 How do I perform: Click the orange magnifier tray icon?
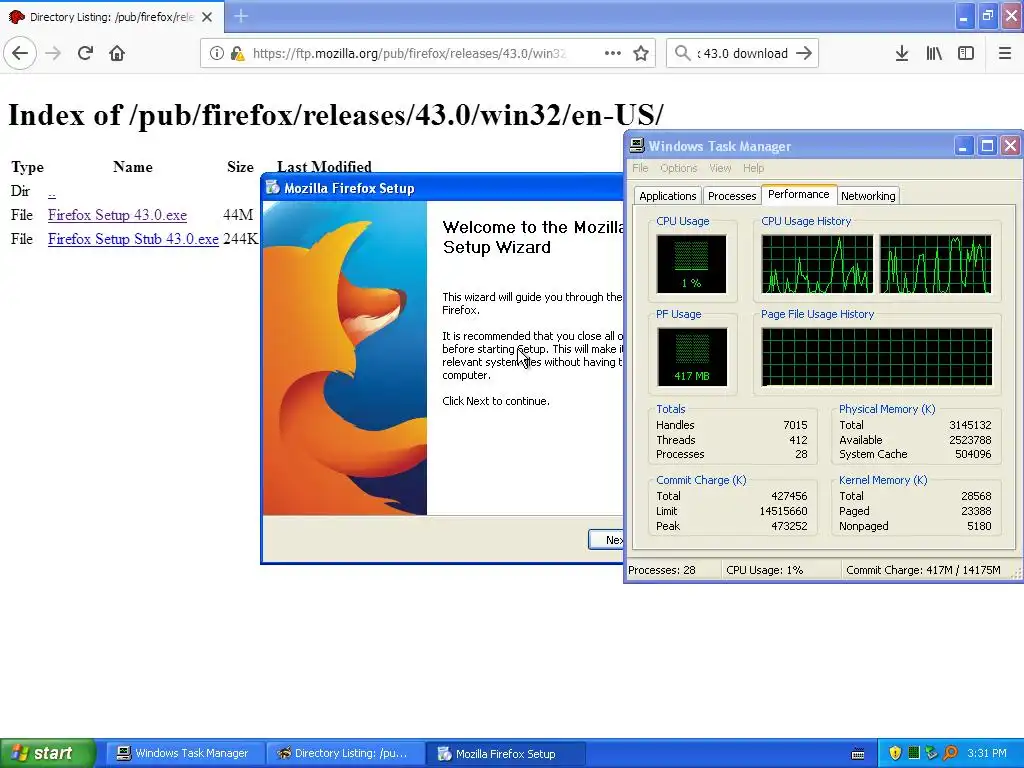coord(950,753)
